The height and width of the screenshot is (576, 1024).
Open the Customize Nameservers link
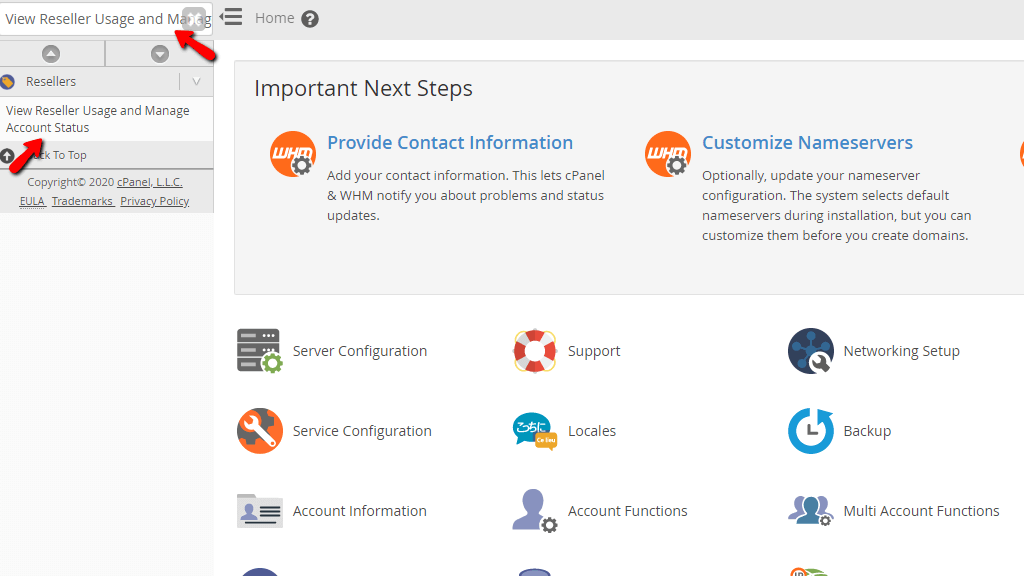click(807, 142)
